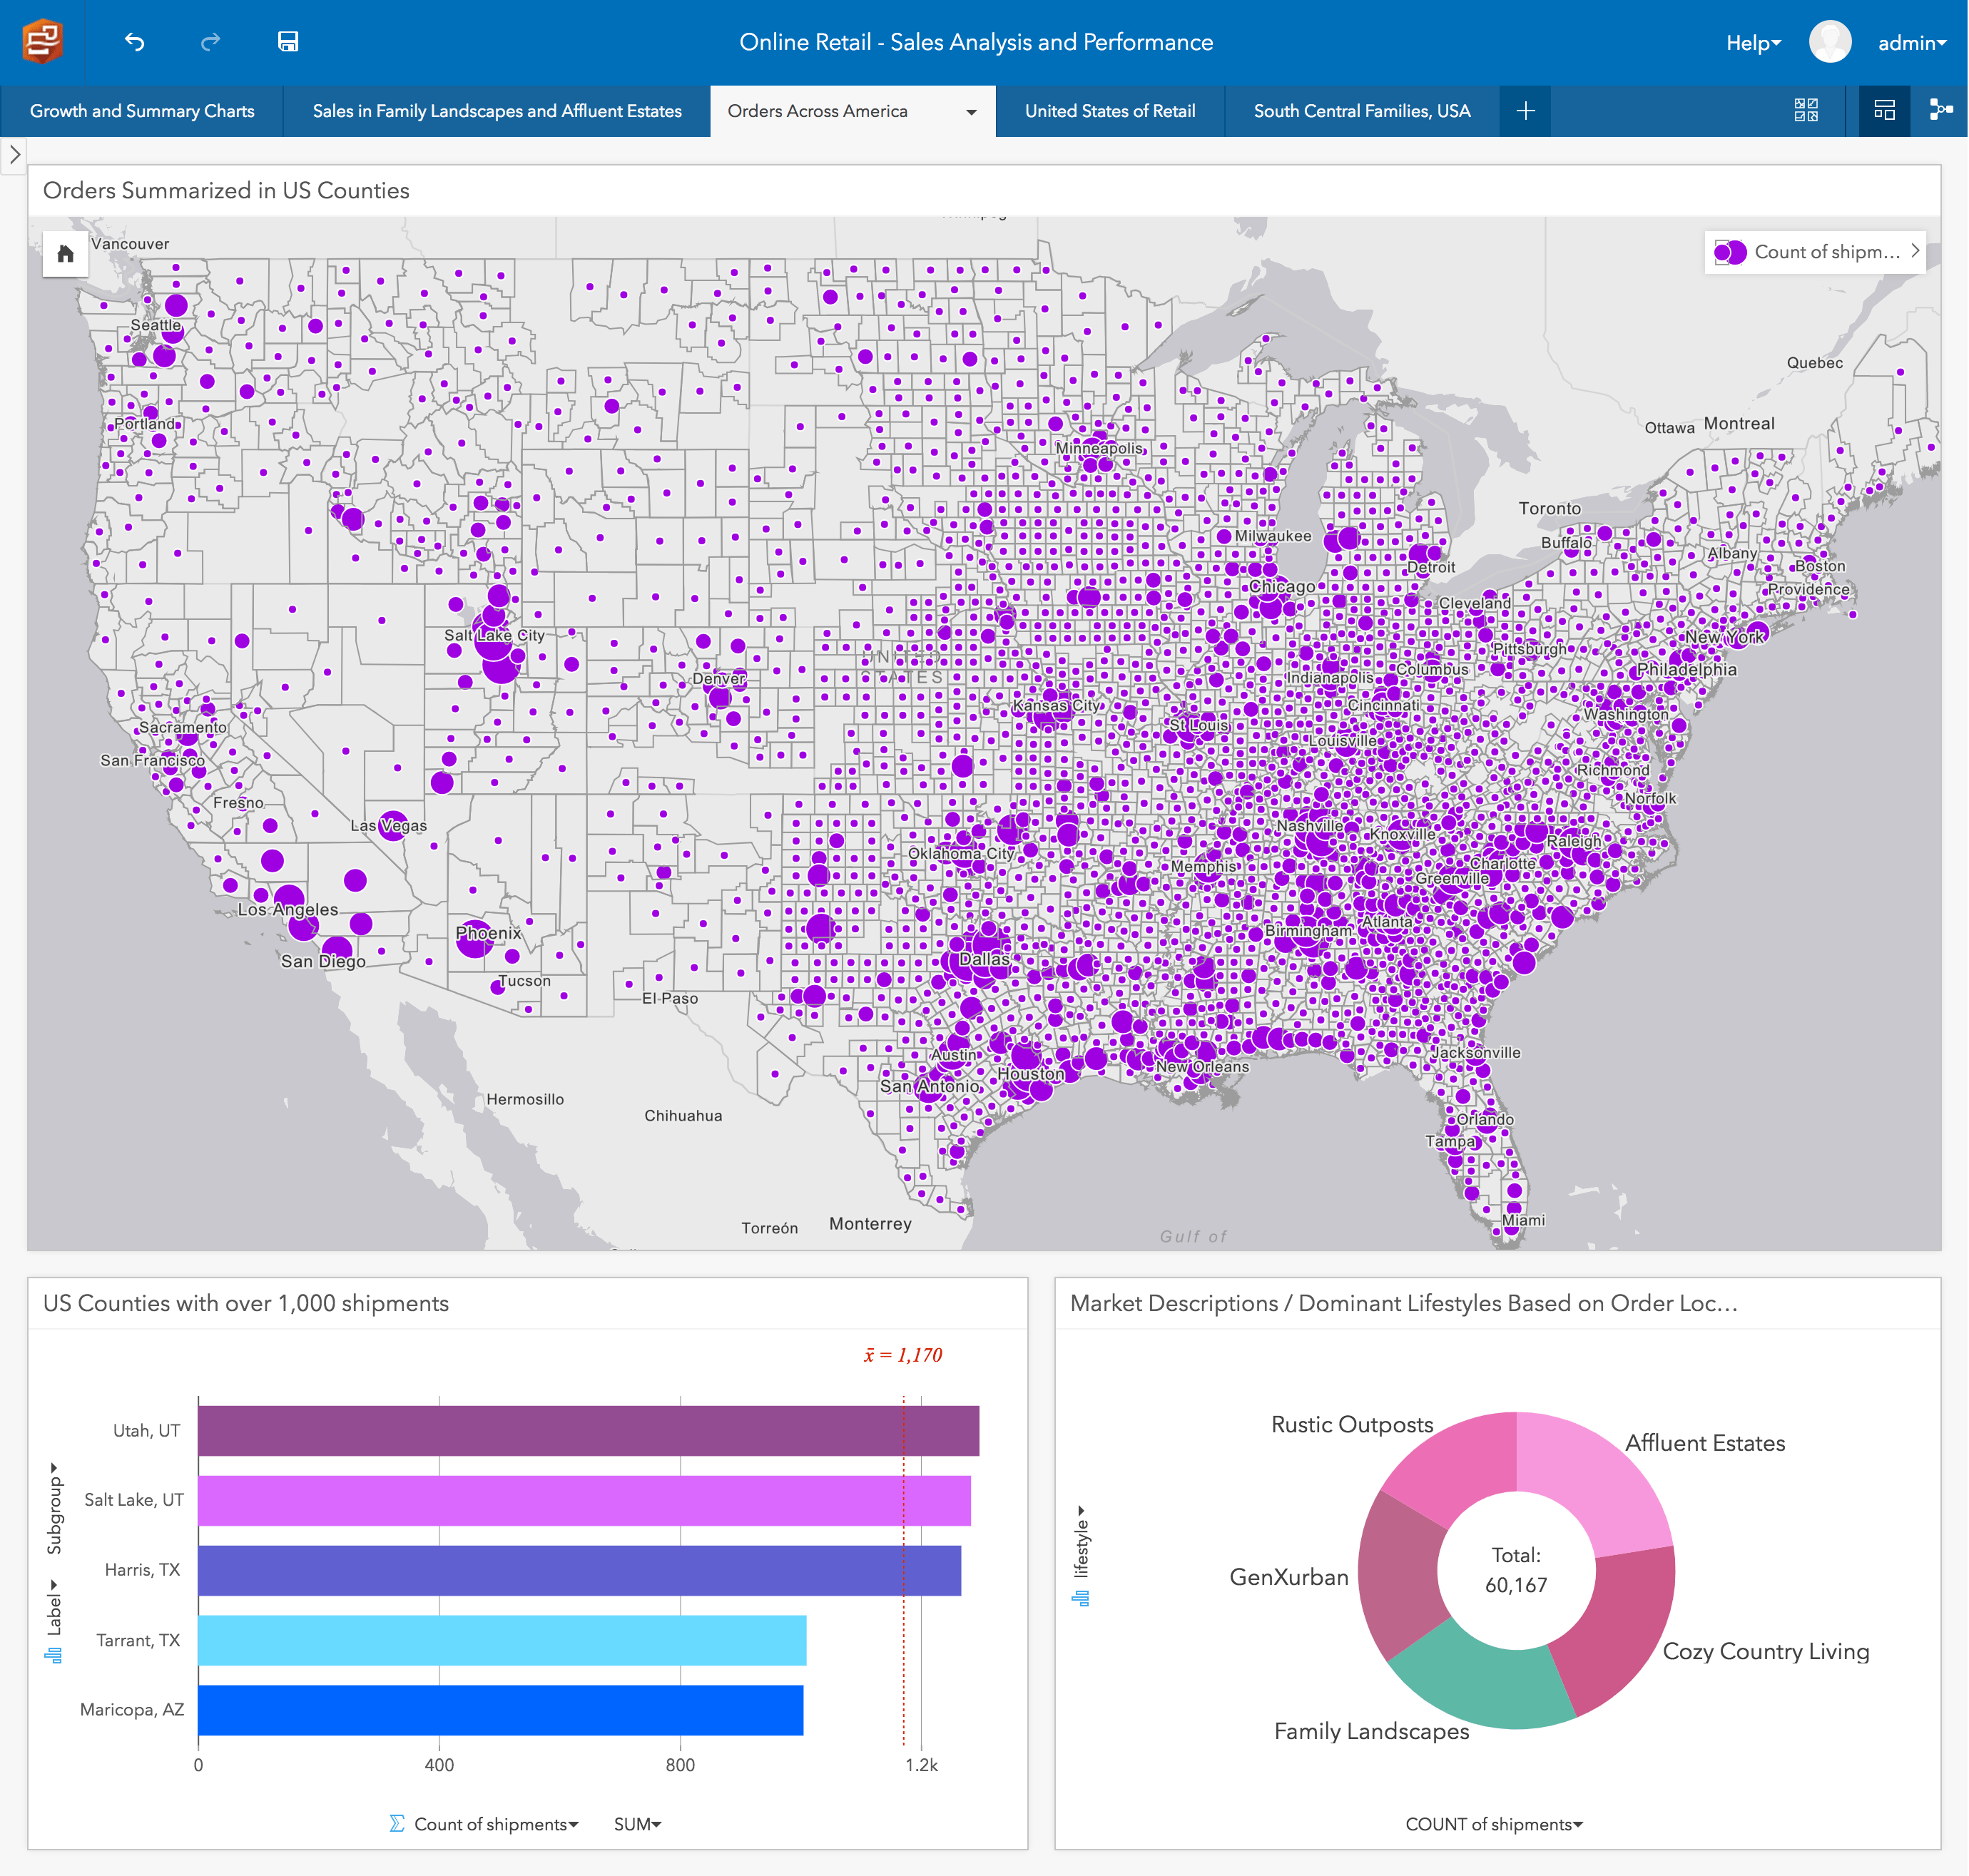1969x1876 pixels.
Task: Open the Help menu
Action: 1752,43
